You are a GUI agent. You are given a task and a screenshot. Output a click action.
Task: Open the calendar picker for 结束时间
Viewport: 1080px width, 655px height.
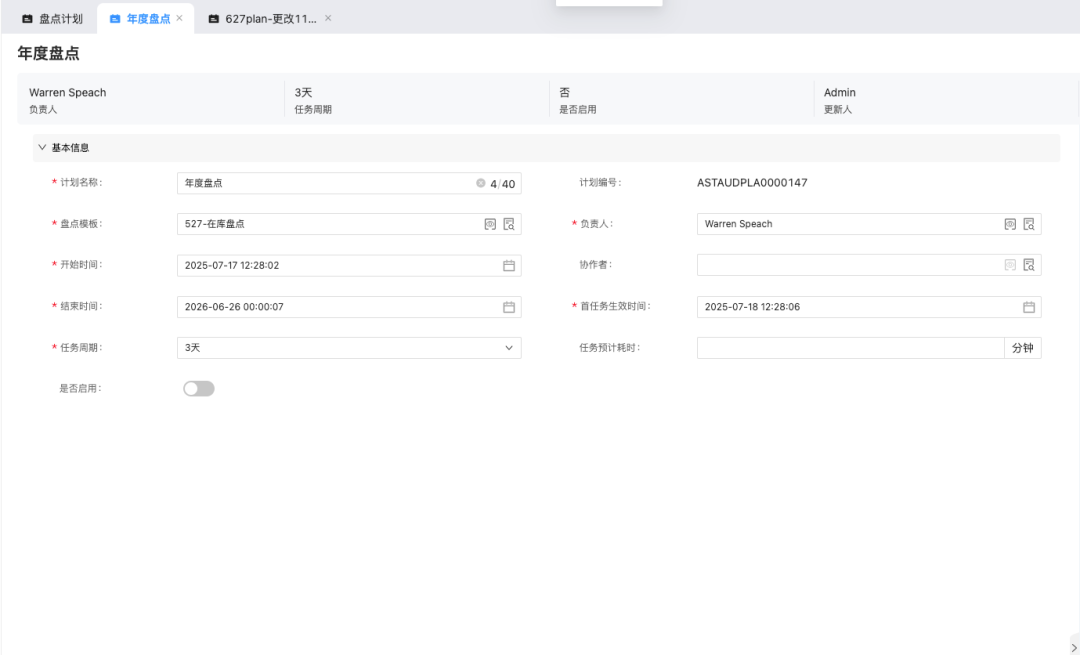pos(508,307)
